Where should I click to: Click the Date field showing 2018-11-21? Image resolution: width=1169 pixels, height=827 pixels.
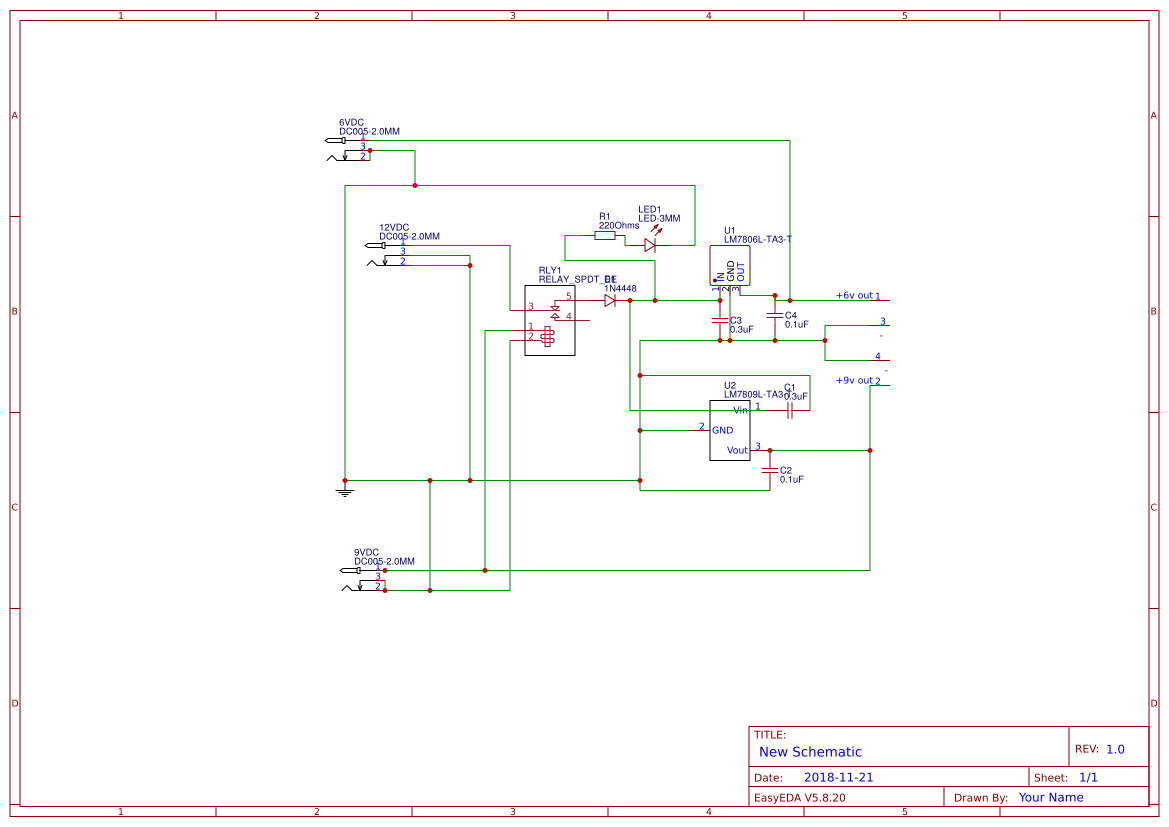click(839, 776)
